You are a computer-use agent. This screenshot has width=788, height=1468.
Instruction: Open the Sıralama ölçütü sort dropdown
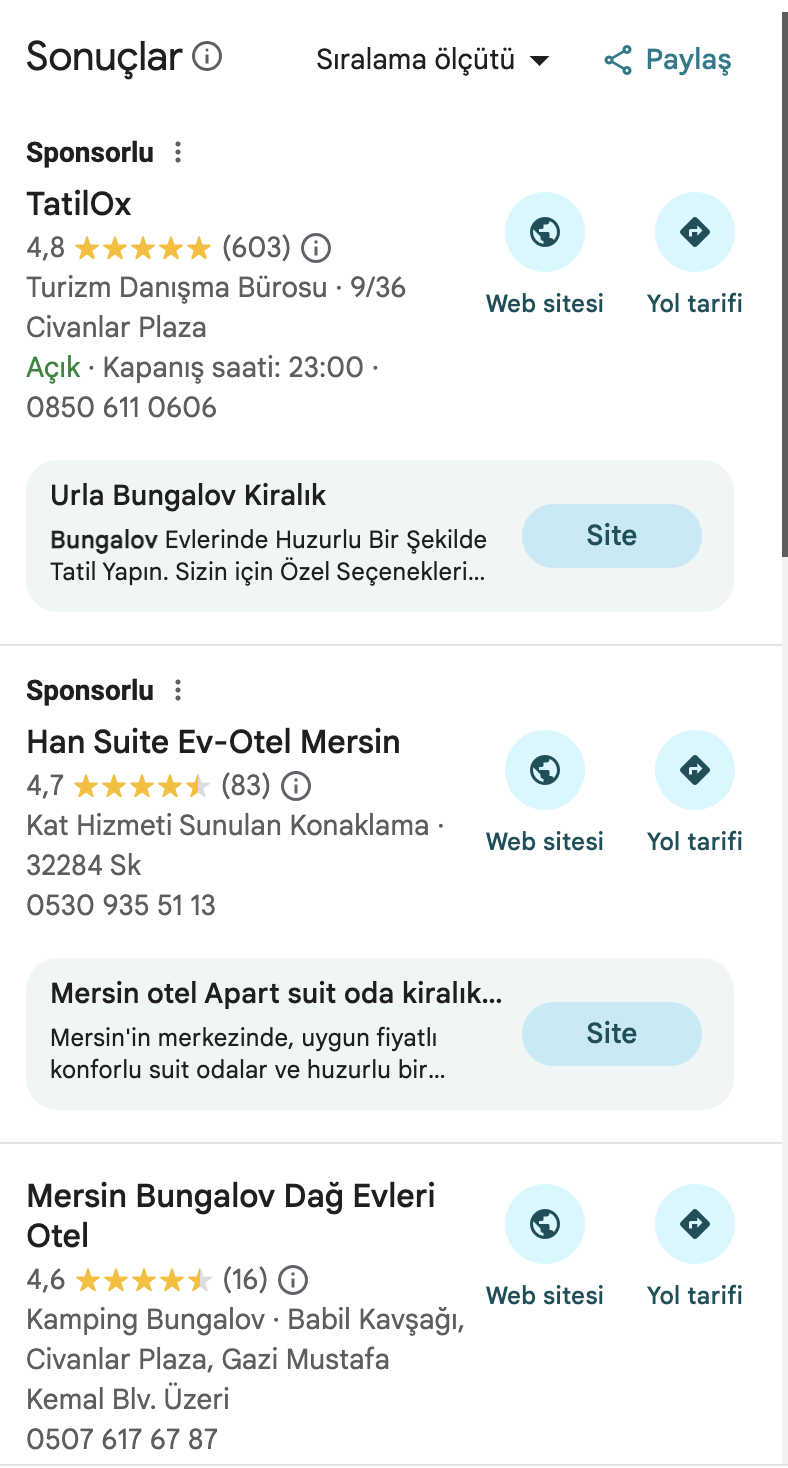pos(432,60)
